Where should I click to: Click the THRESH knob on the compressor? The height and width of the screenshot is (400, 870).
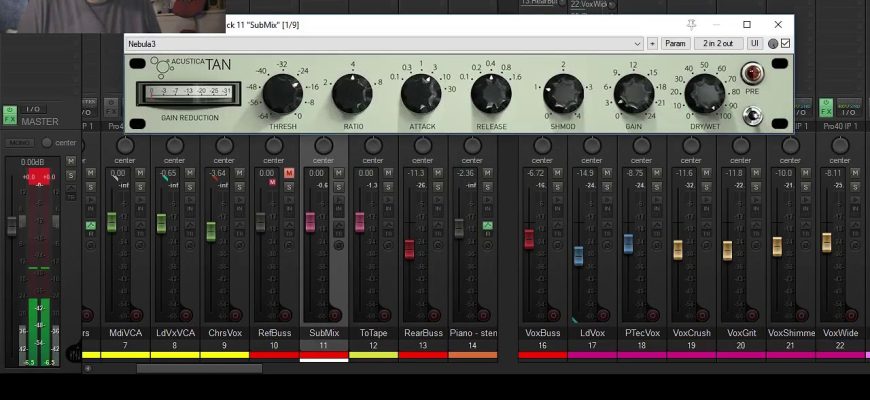283,96
